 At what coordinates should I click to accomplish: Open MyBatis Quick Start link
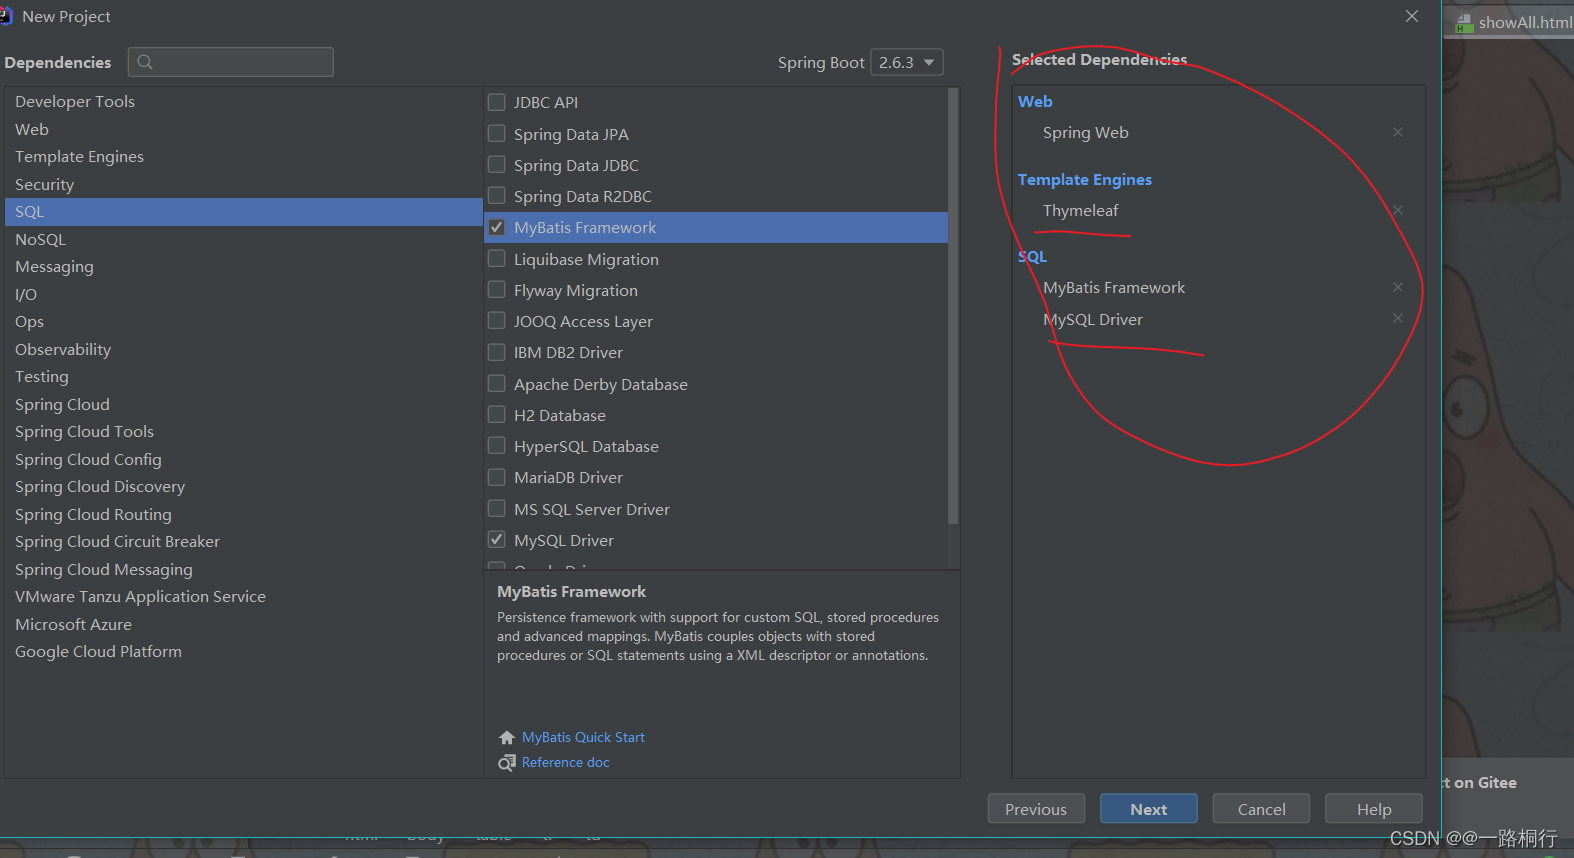click(583, 737)
